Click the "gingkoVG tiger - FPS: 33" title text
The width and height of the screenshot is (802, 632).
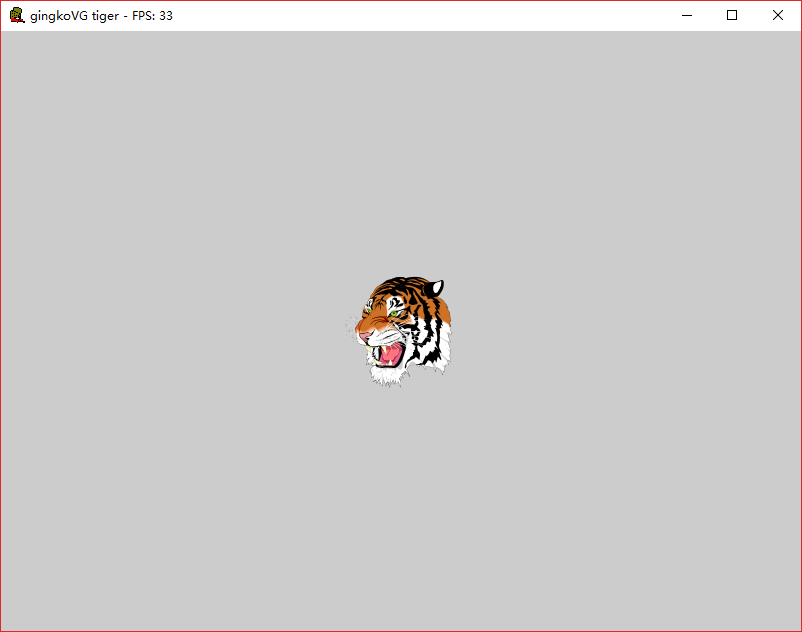(x=101, y=16)
